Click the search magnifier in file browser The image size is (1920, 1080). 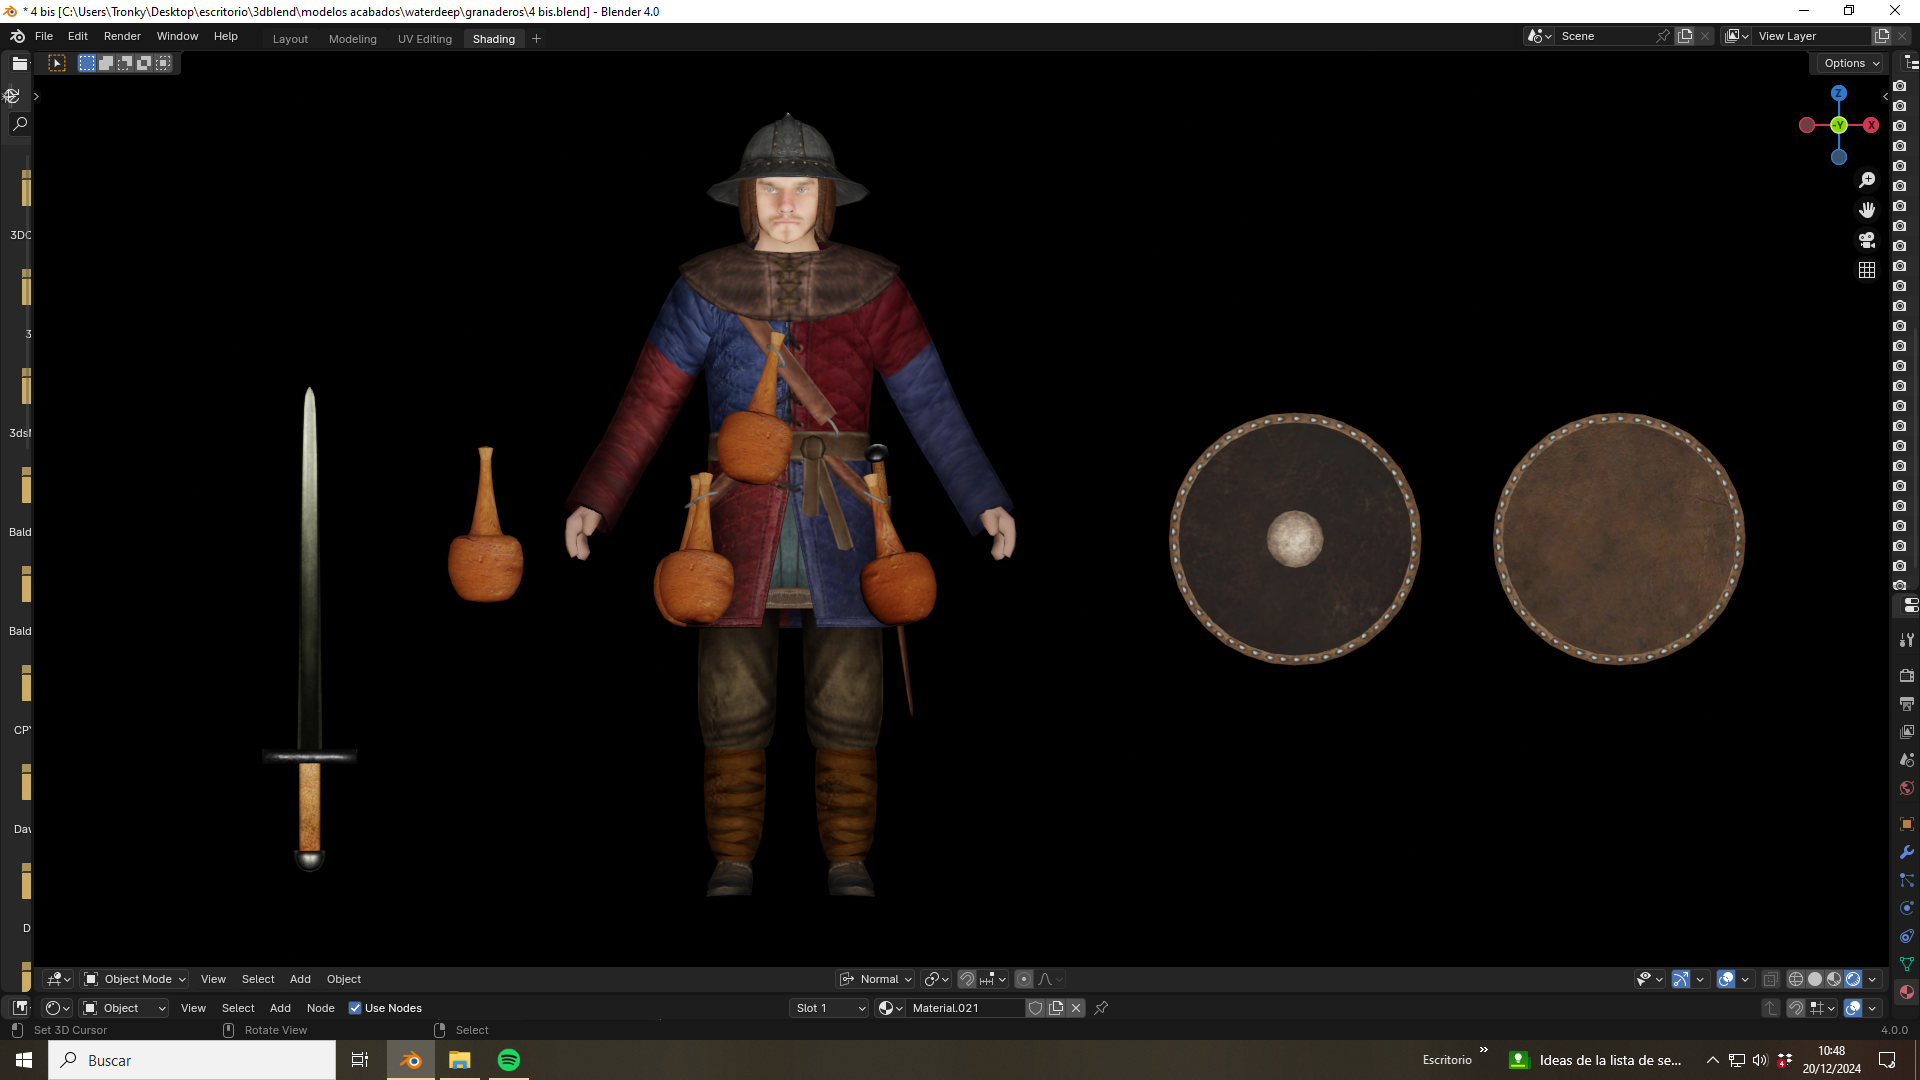click(19, 124)
